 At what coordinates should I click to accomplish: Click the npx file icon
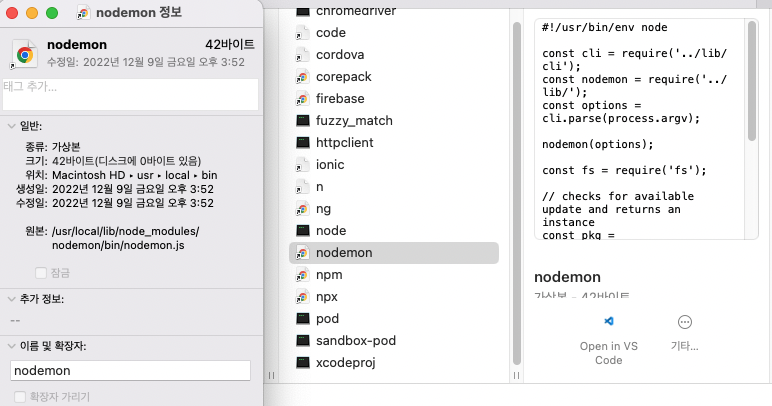coord(302,297)
